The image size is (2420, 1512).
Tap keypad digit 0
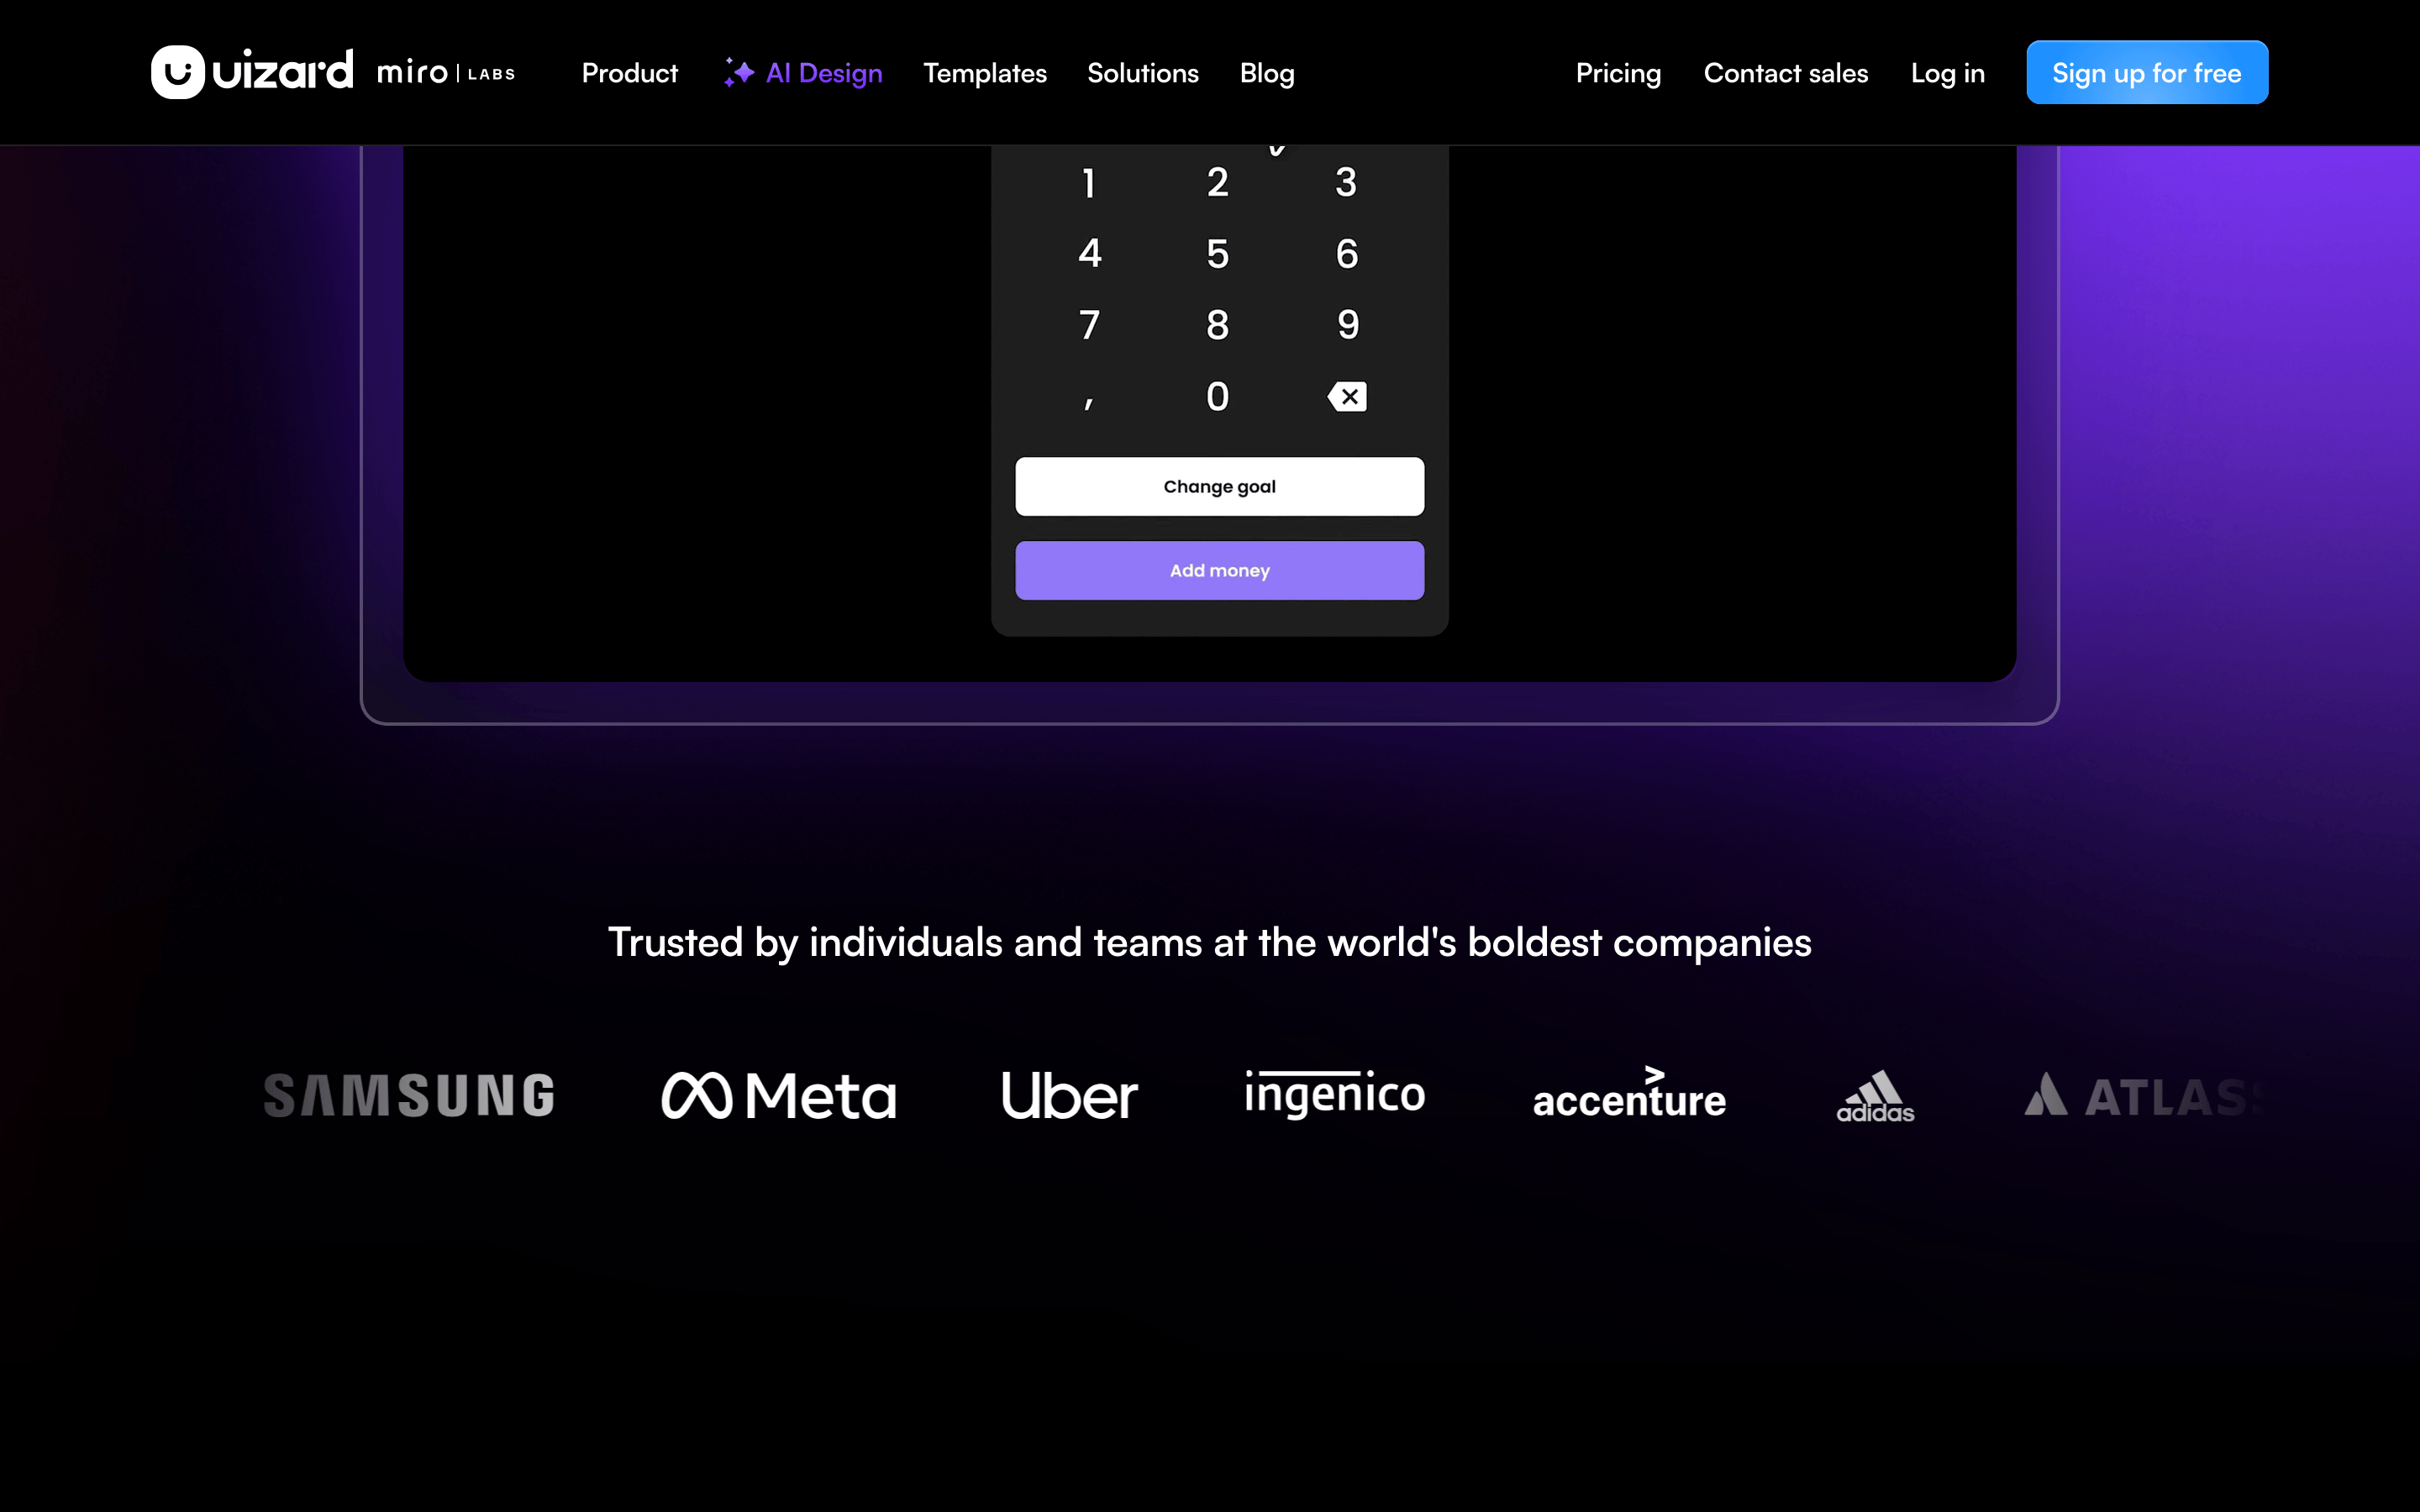[1217, 397]
